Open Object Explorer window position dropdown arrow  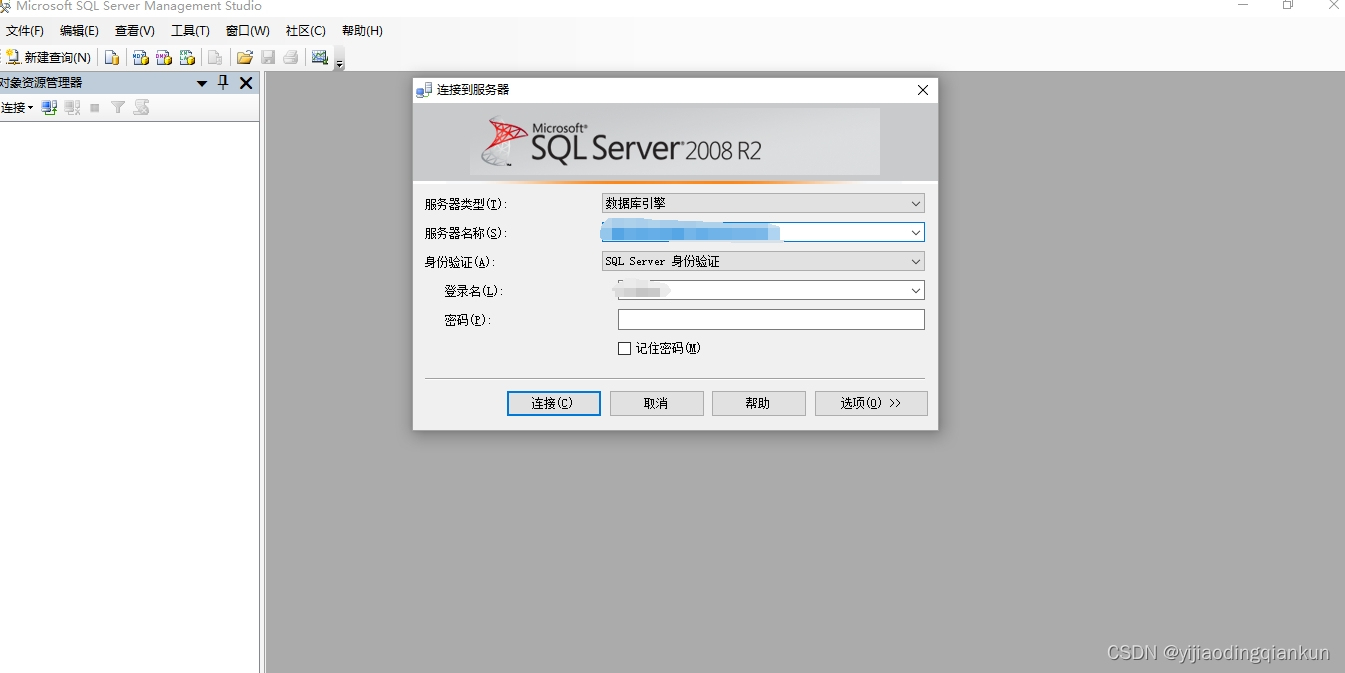pos(202,83)
